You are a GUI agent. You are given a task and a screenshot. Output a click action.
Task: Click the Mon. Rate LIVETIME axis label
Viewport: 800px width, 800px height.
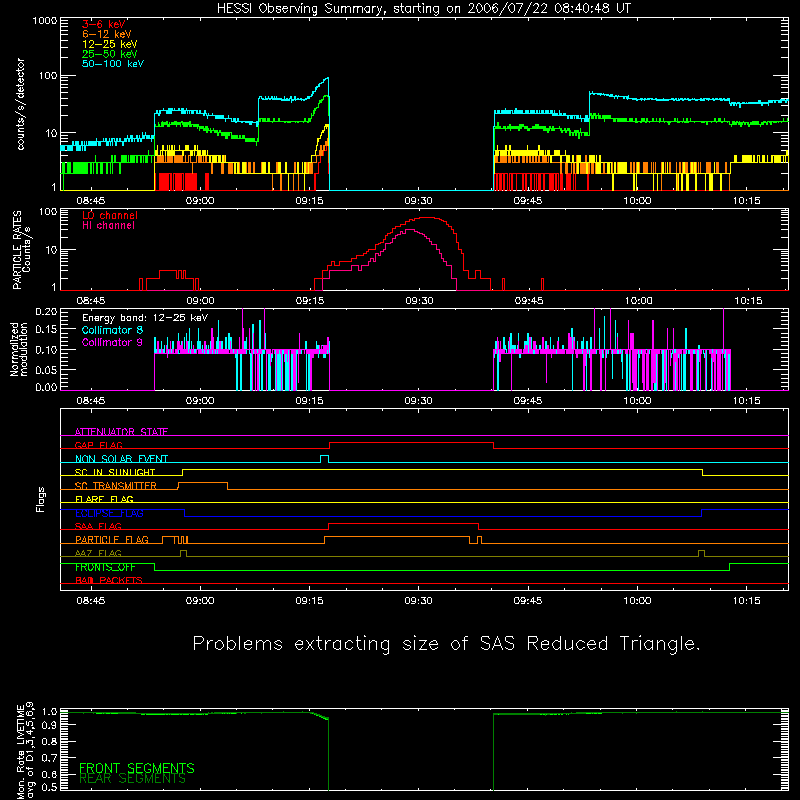click(x=25, y=750)
